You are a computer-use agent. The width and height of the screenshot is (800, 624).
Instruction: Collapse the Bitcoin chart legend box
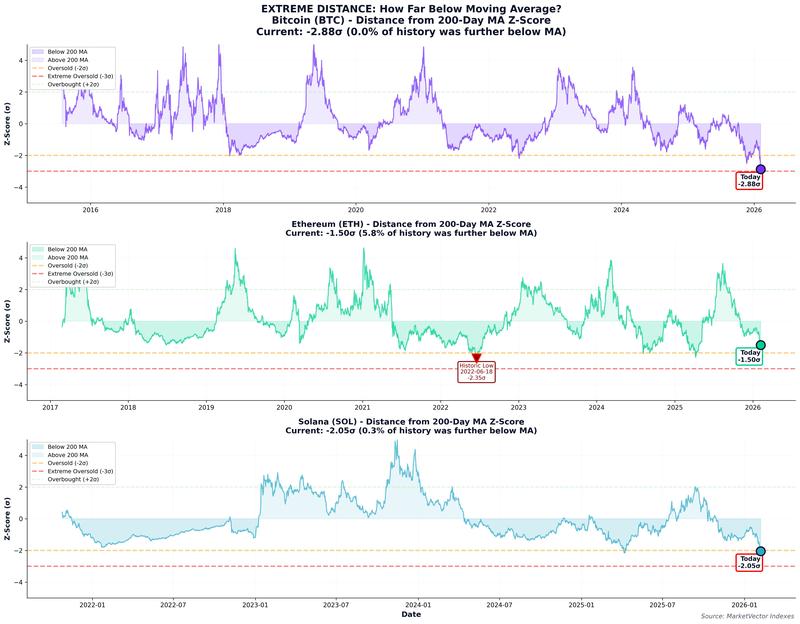(73, 68)
